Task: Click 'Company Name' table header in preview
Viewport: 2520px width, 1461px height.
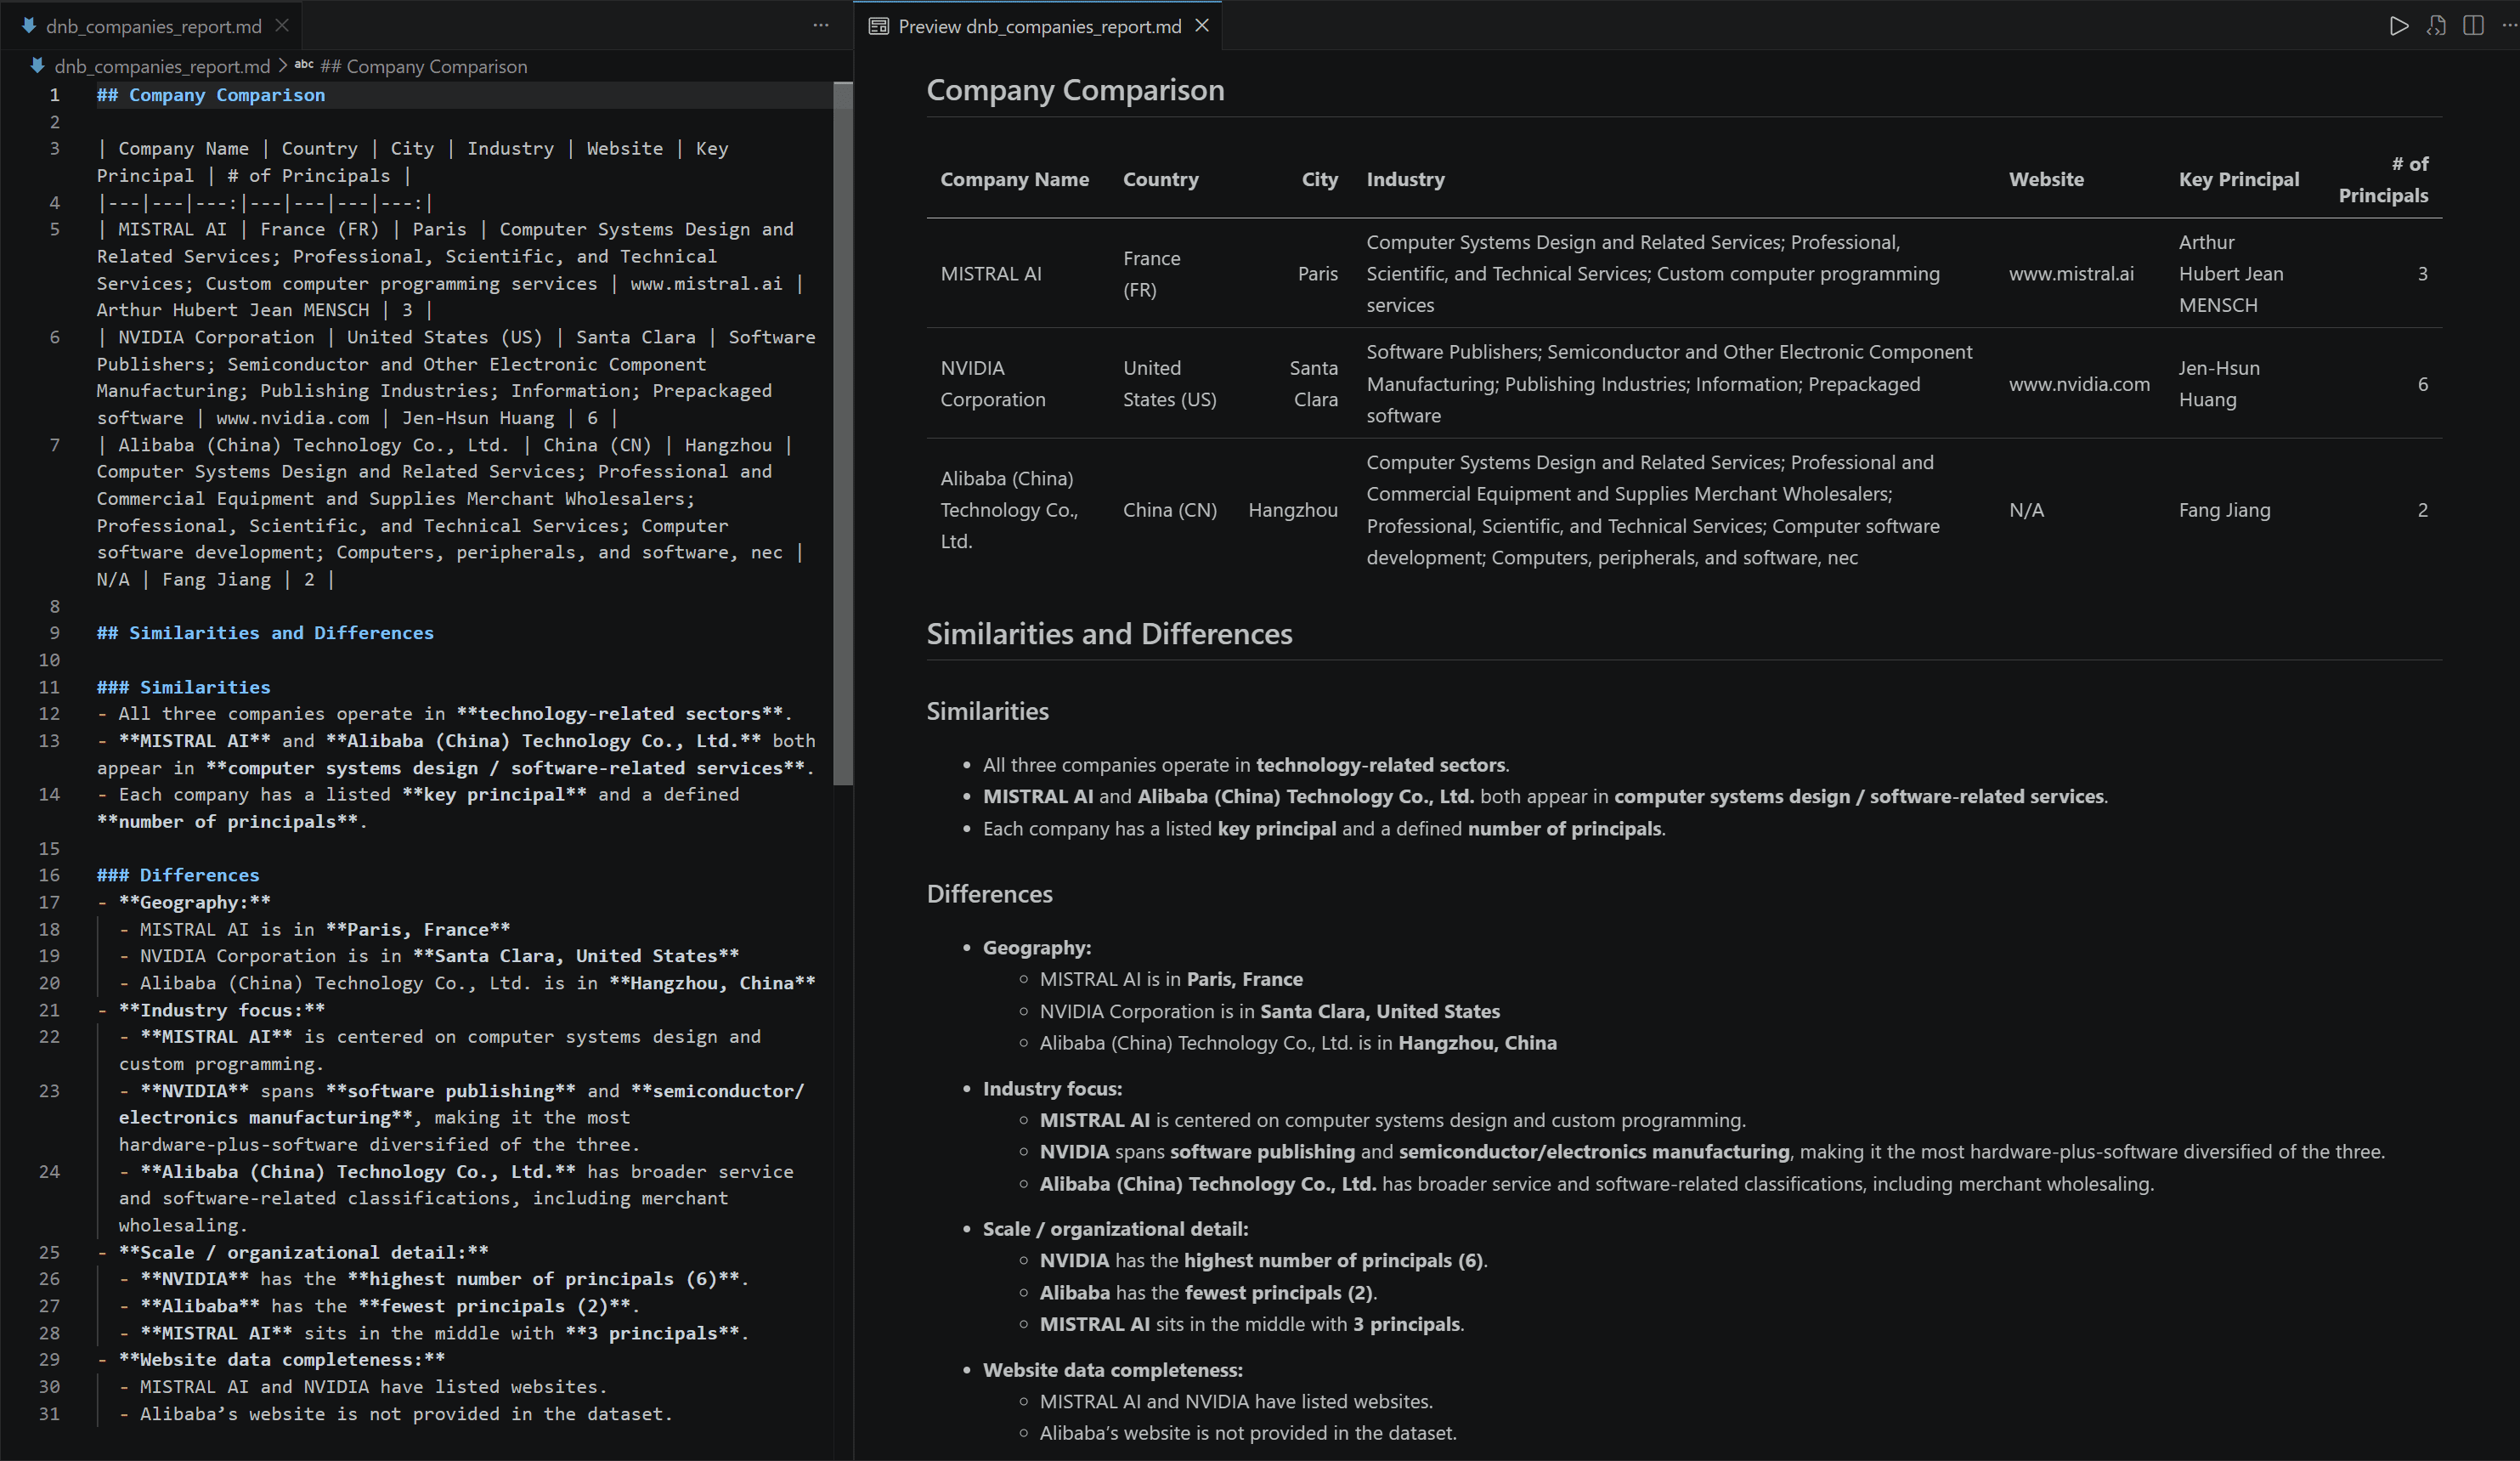Action: click(x=1014, y=179)
